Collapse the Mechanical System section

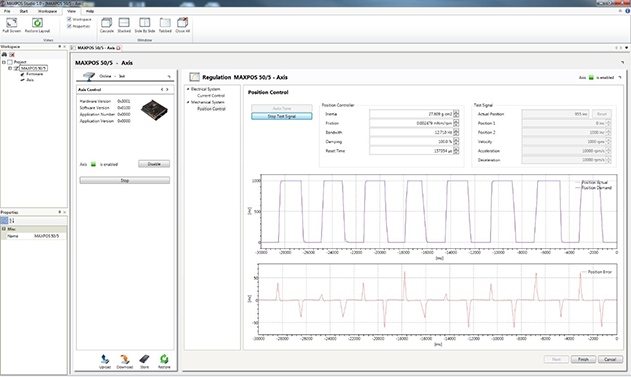coord(188,102)
